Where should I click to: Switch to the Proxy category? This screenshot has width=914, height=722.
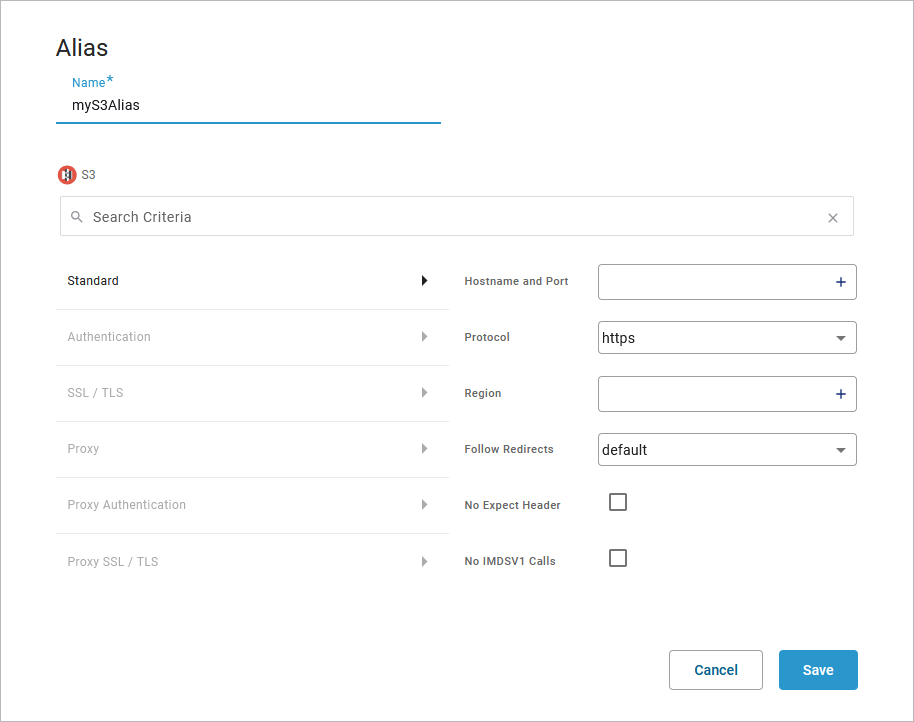point(83,449)
